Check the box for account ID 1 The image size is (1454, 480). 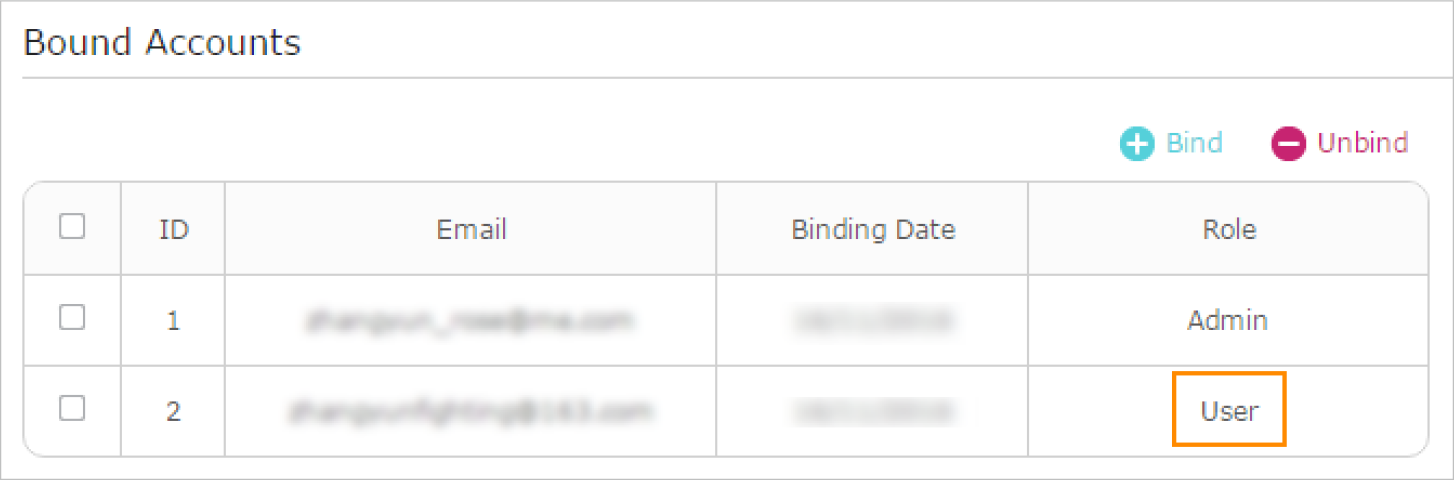[72, 318]
